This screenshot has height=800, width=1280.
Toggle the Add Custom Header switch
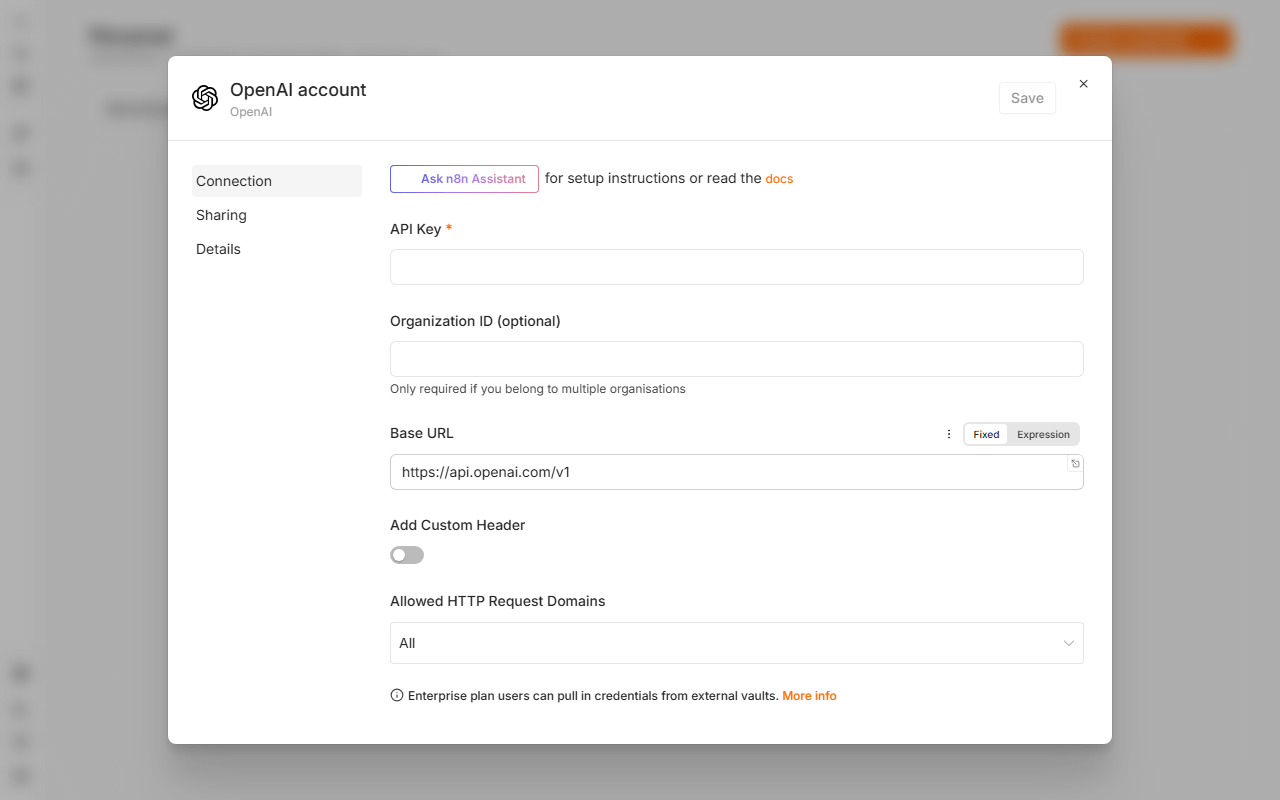(x=407, y=555)
